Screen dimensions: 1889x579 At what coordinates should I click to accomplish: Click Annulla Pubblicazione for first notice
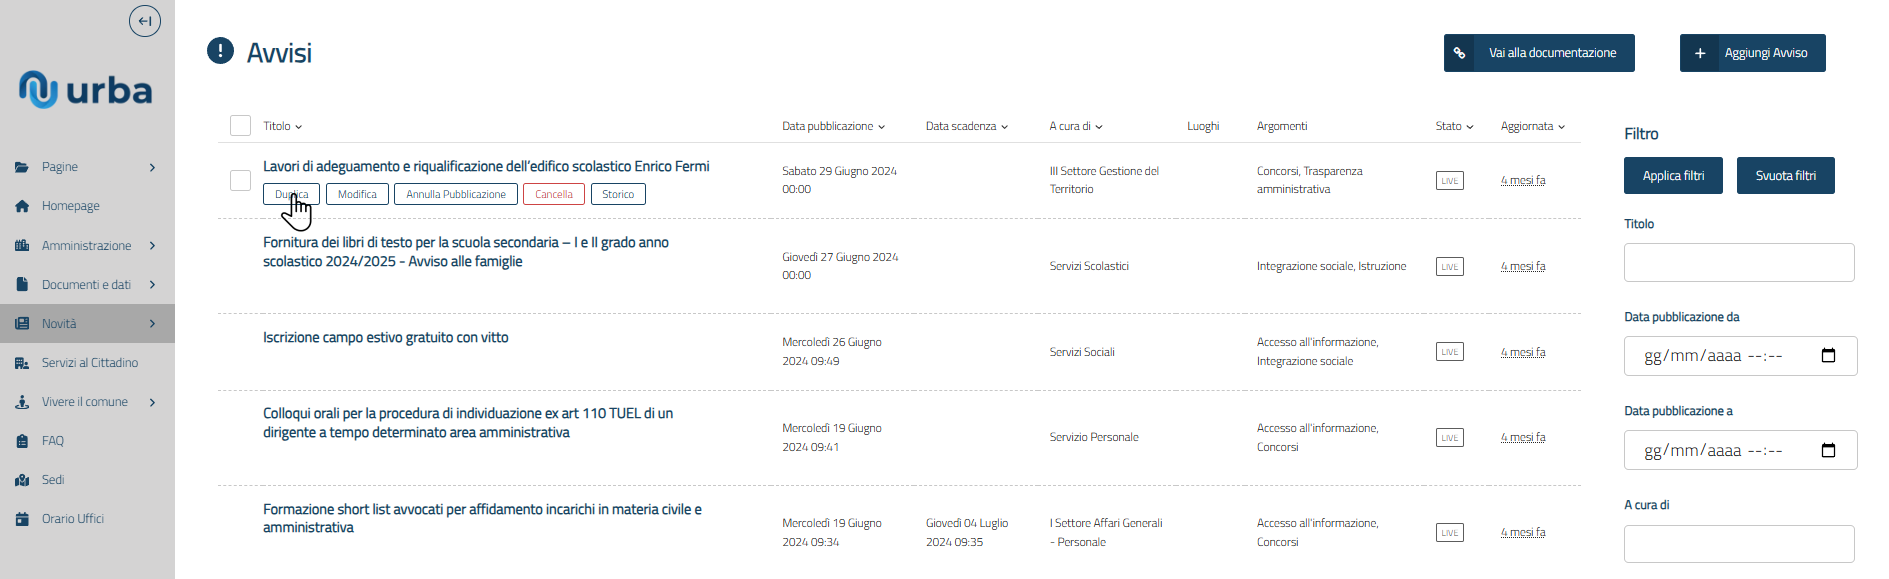tap(456, 195)
